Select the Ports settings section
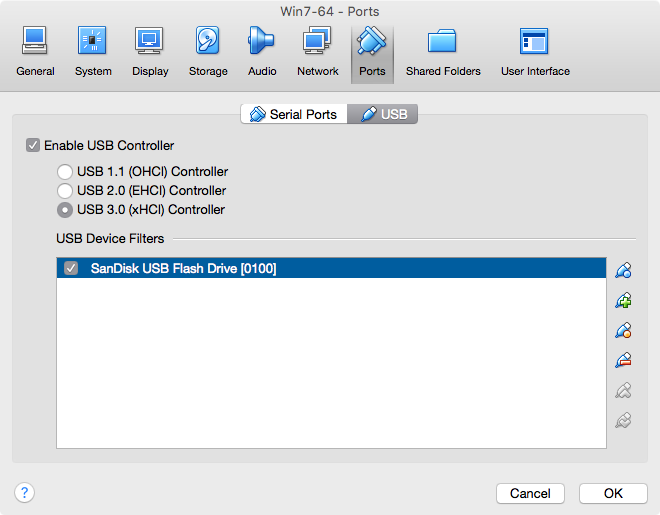 point(372,53)
